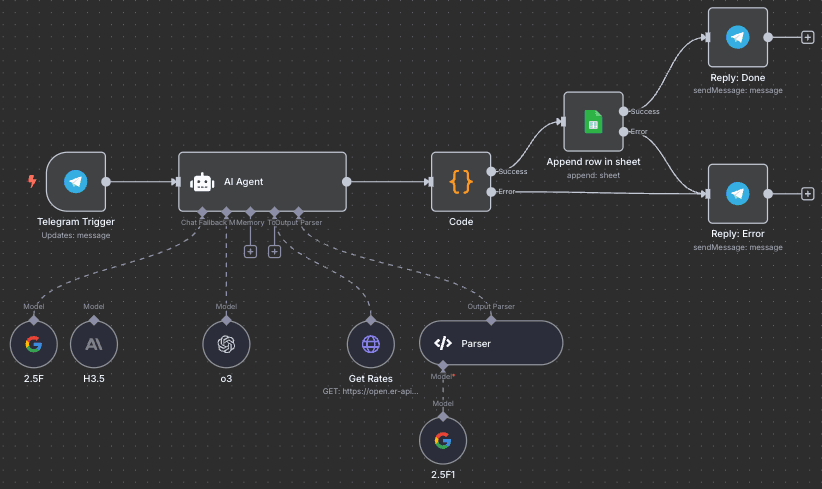822x489 pixels.
Task: Select the Reply: Error Telegram node
Action: pyautogui.click(x=738, y=194)
